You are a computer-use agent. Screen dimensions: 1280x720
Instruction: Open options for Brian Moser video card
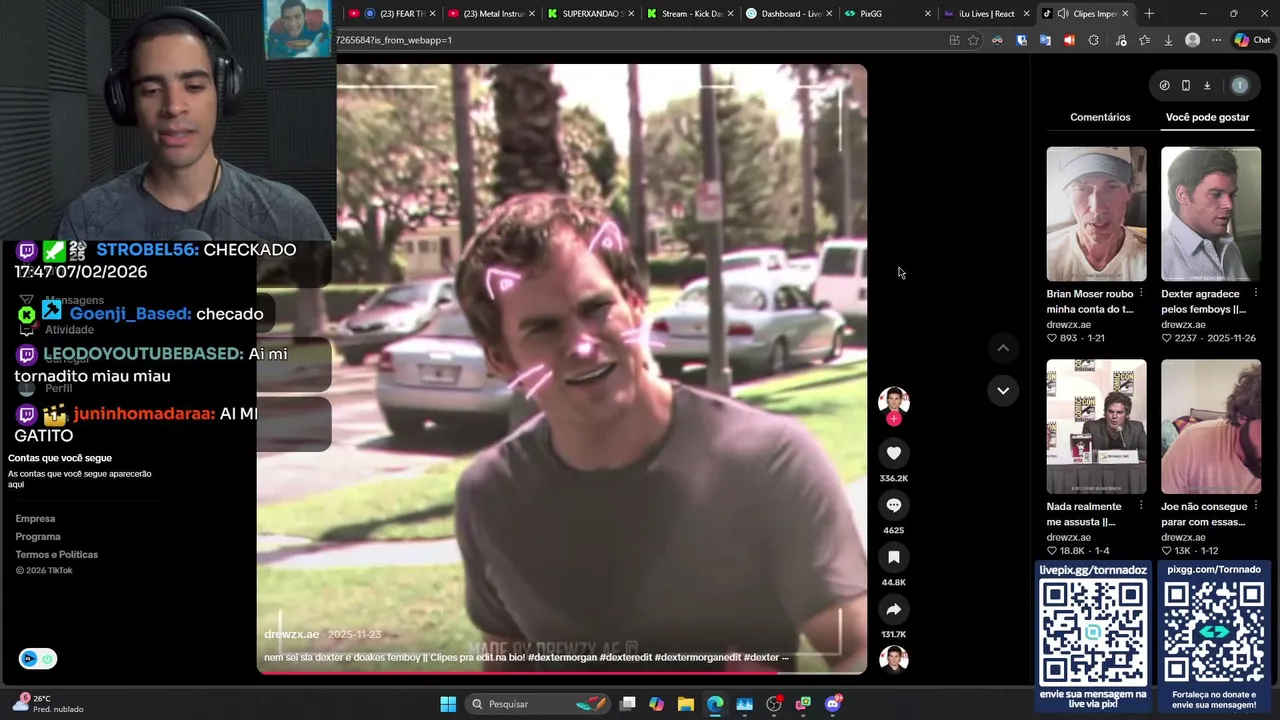[1141, 294]
